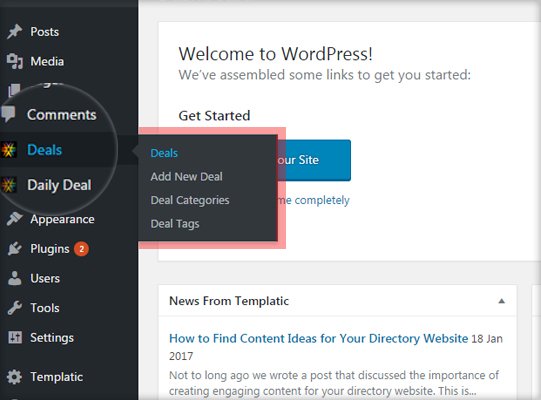541x400 pixels.
Task: Choose Deal Tags submenu entry
Action: coord(175,224)
